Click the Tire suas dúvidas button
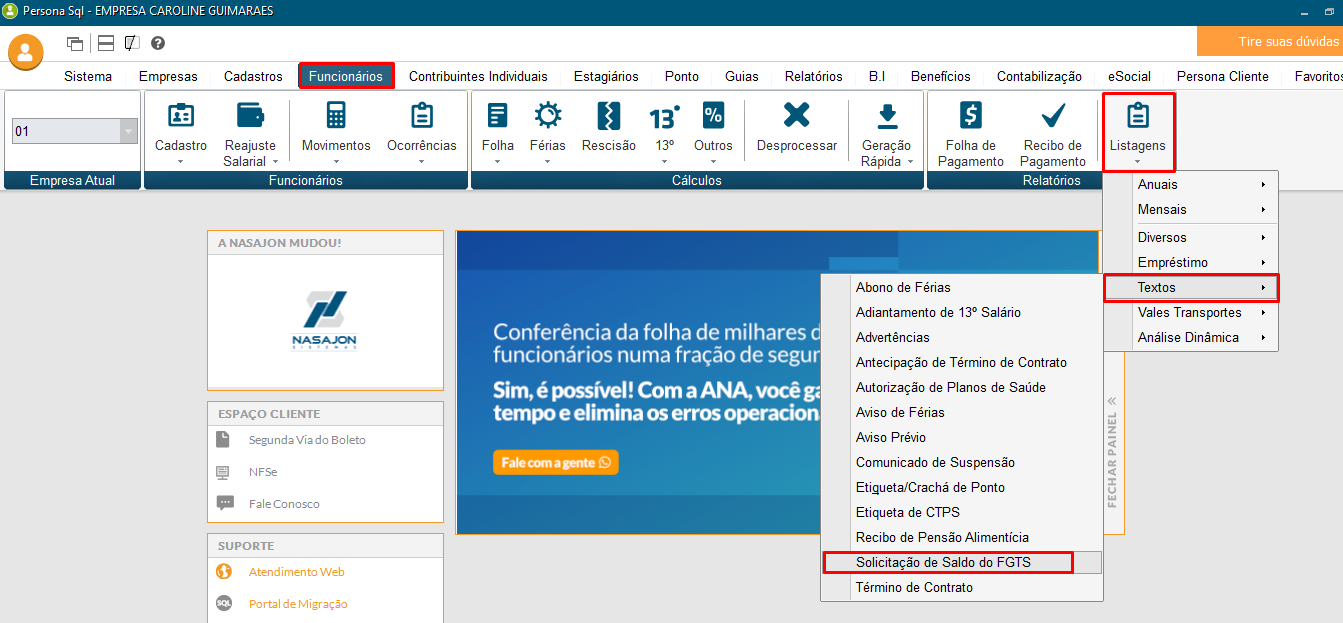The image size is (1343, 623). coord(1270,41)
